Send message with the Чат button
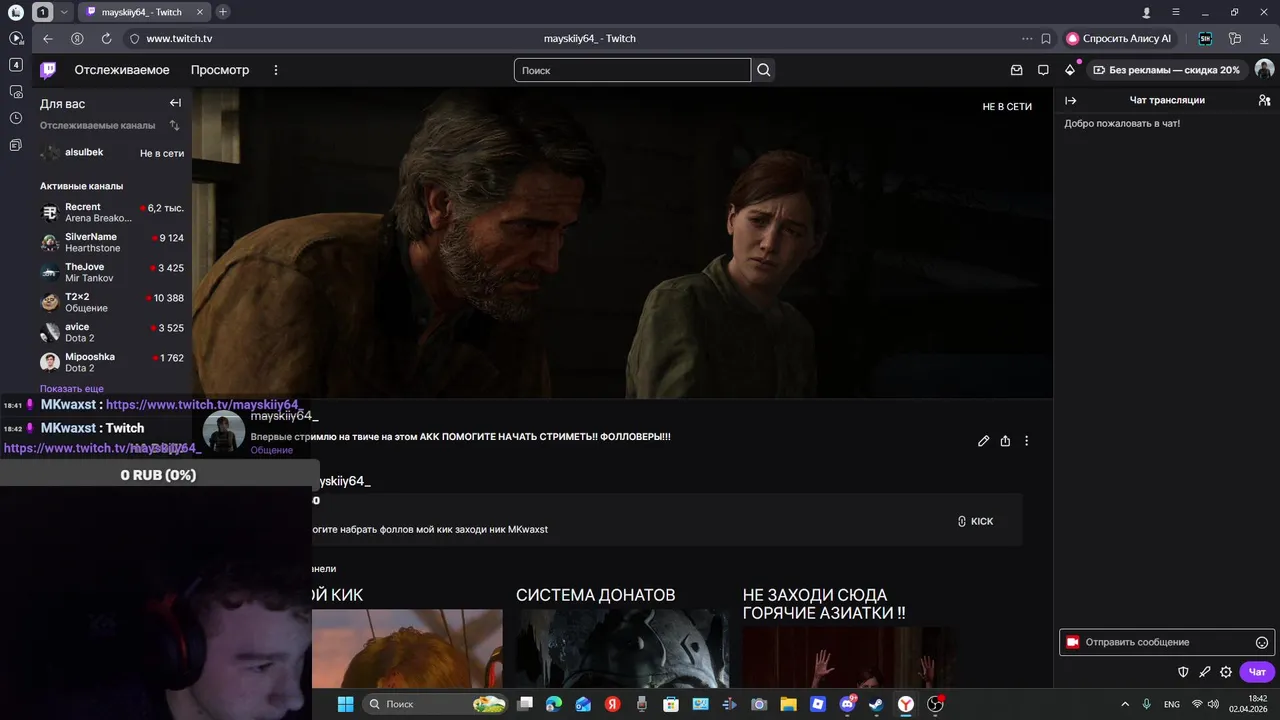This screenshot has height=720, width=1280. (x=1257, y=672)
